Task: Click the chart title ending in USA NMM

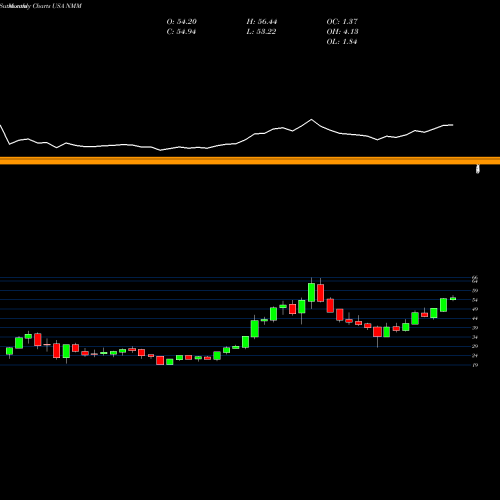Action: point(41,6)
